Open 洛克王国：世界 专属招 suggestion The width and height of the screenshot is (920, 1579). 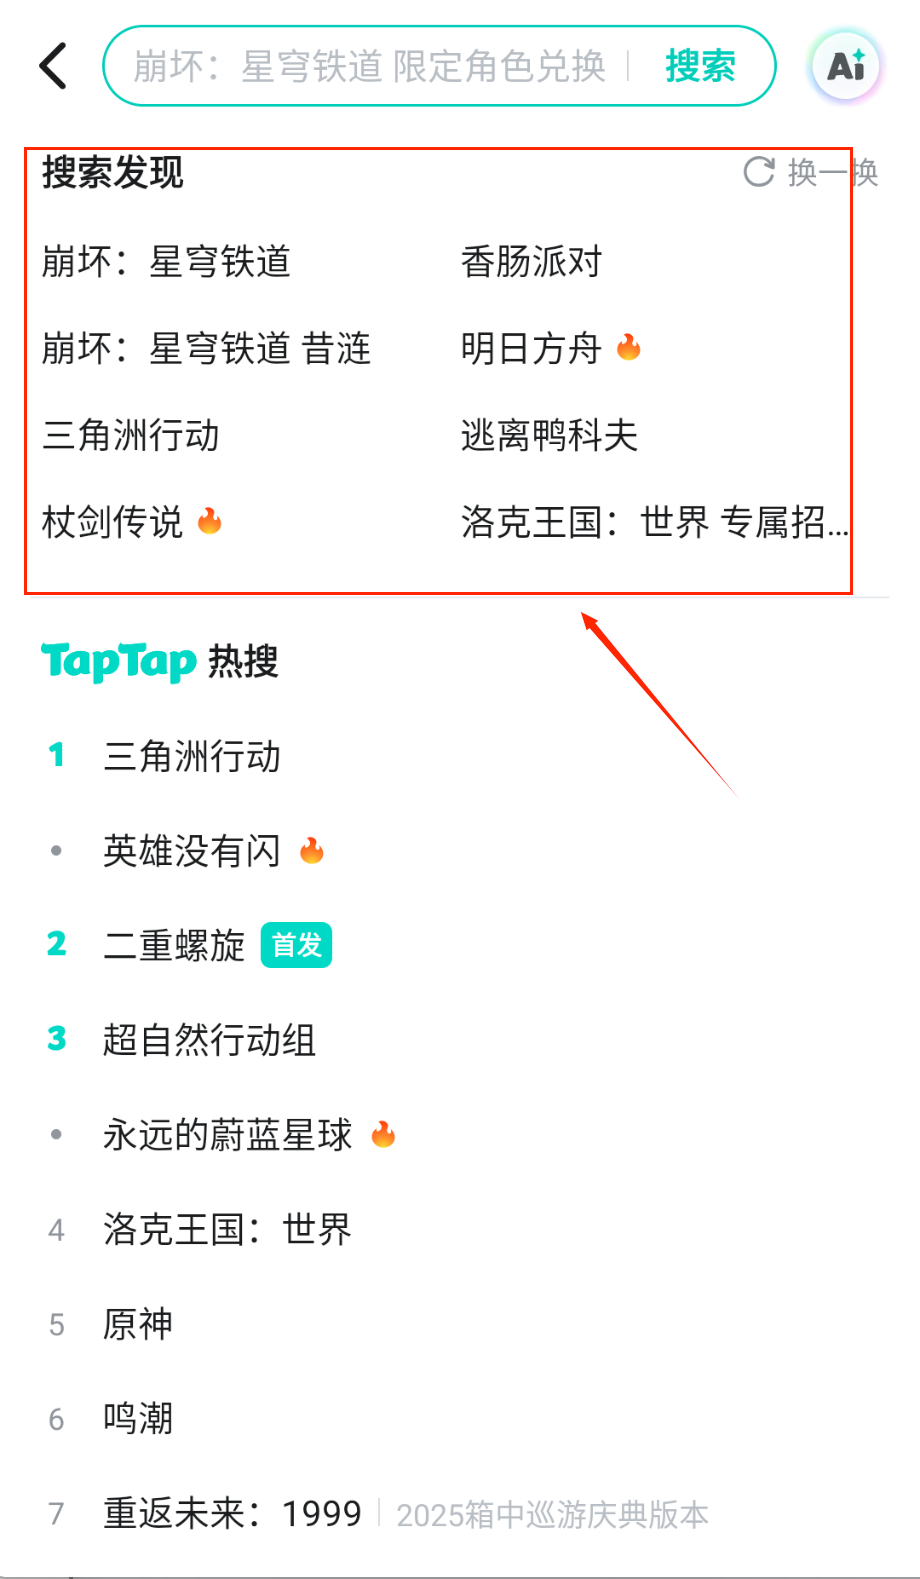pos(654,522)
